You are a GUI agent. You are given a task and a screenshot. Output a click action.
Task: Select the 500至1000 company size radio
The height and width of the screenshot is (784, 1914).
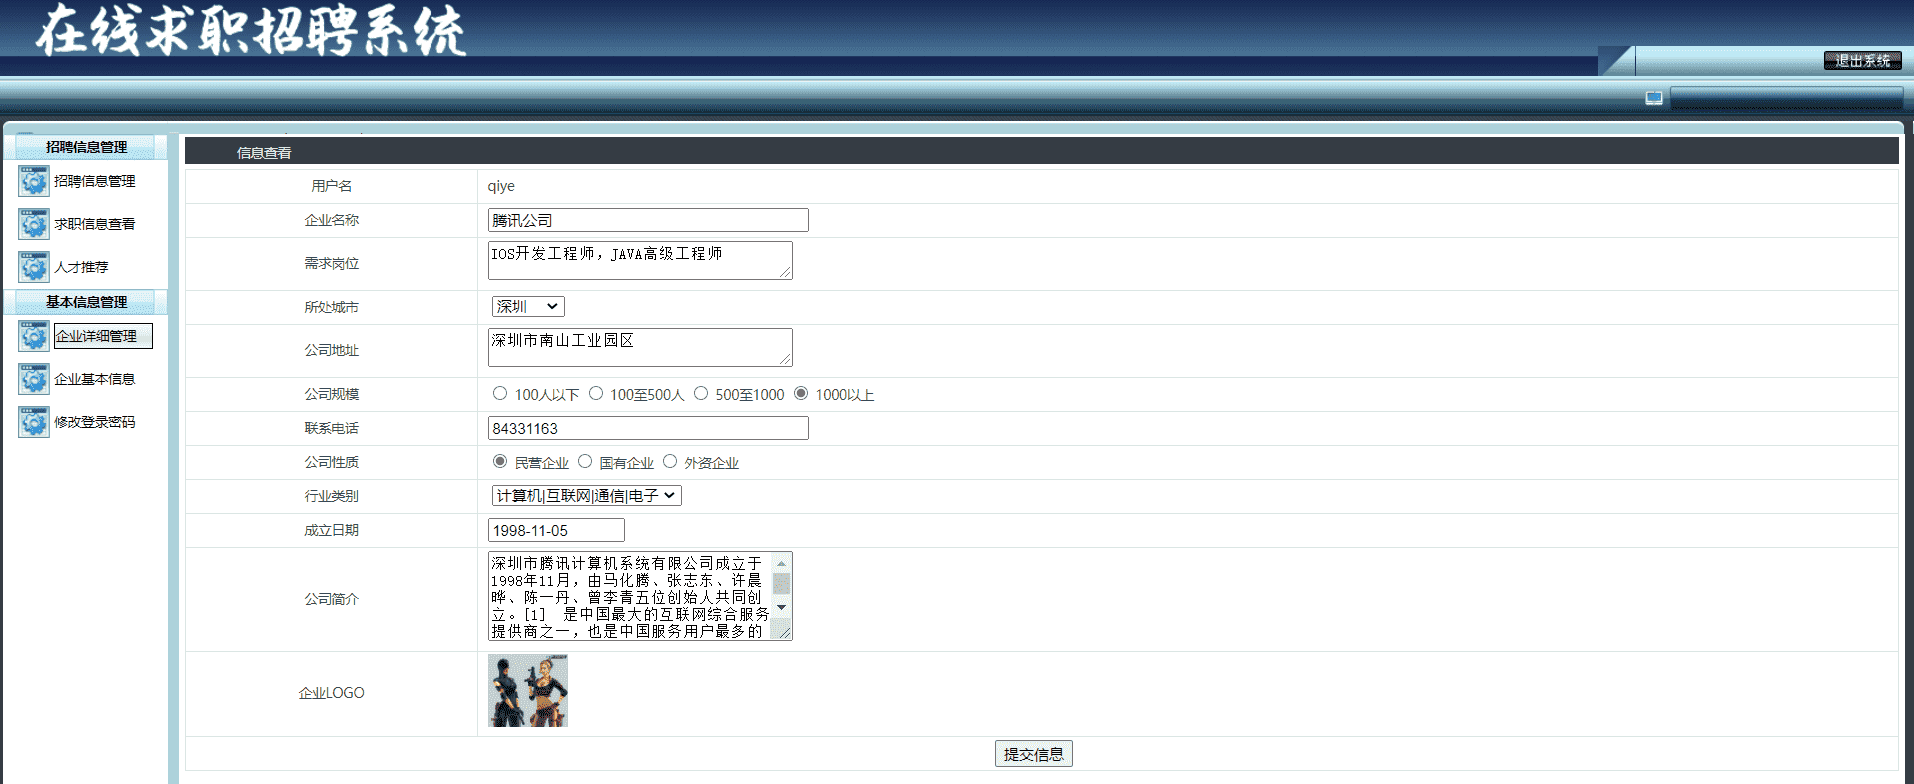pyautogui.click(x=701, y=394)
